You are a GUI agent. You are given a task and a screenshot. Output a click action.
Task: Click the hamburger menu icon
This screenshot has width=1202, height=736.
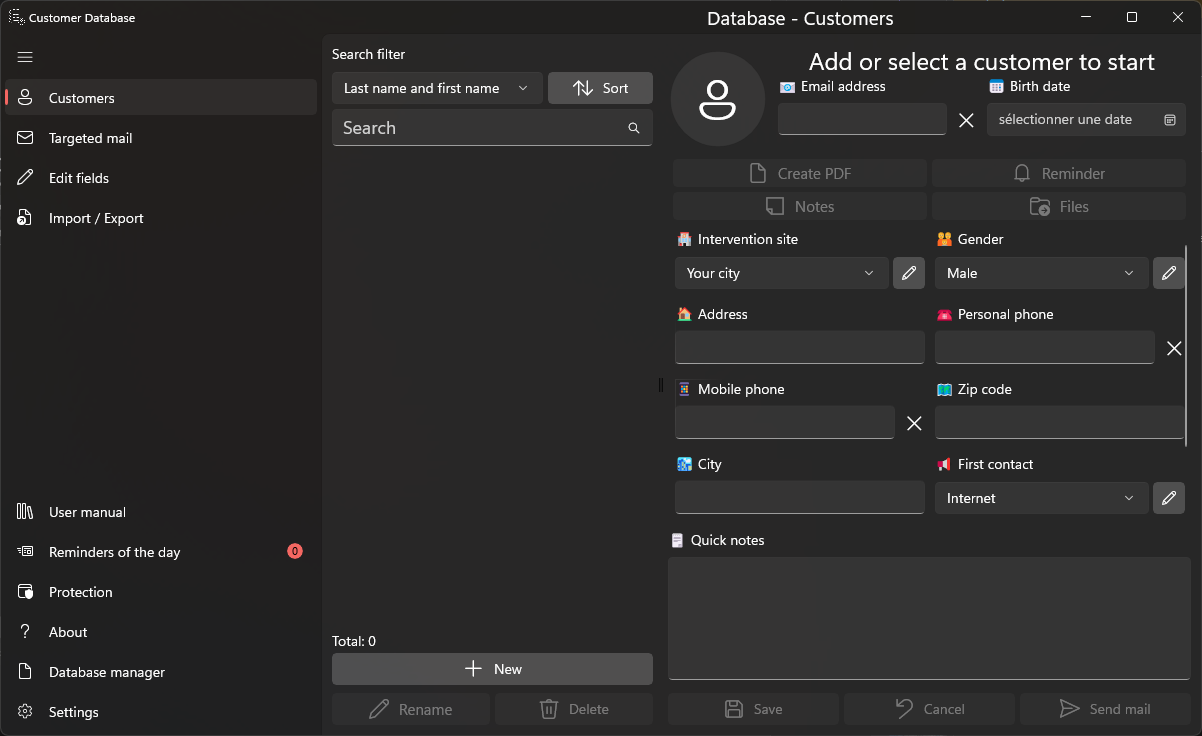[x=25, y=57]
